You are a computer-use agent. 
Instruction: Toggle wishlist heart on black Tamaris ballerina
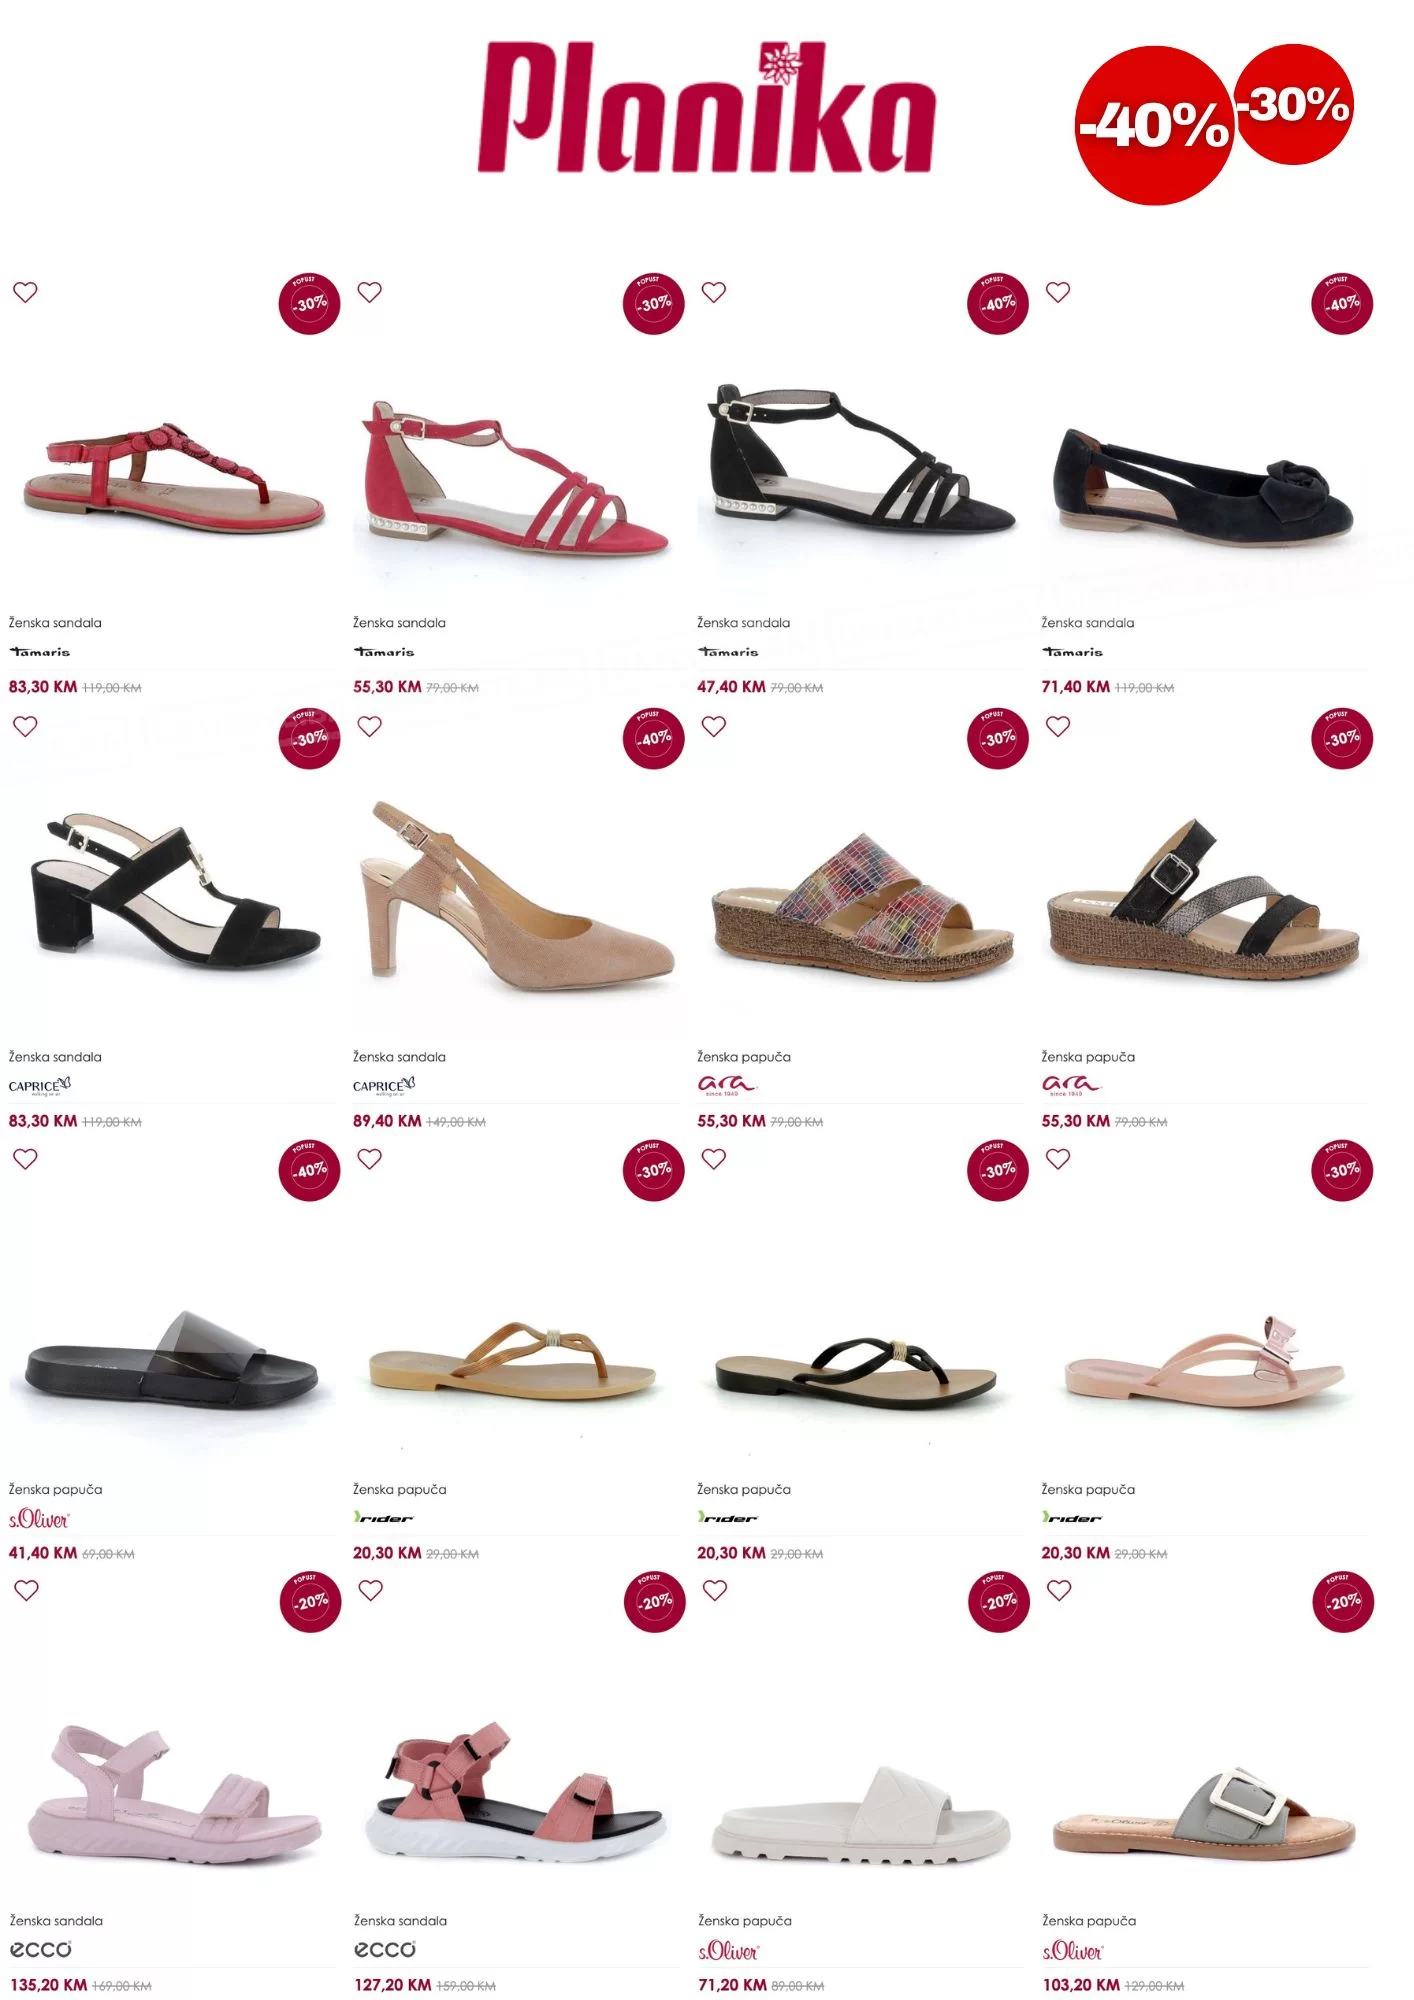1058,292
